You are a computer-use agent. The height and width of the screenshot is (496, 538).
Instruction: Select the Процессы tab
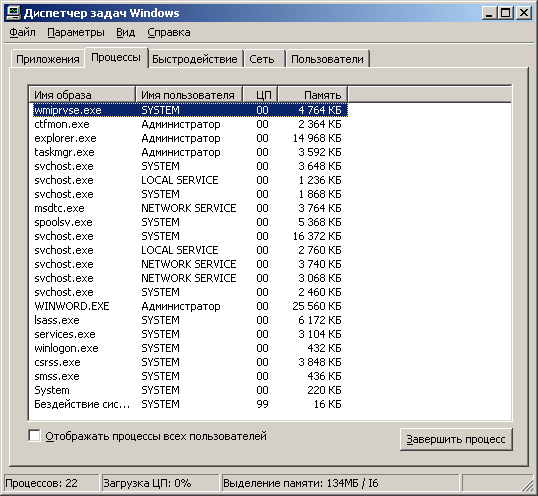(116, 57)
